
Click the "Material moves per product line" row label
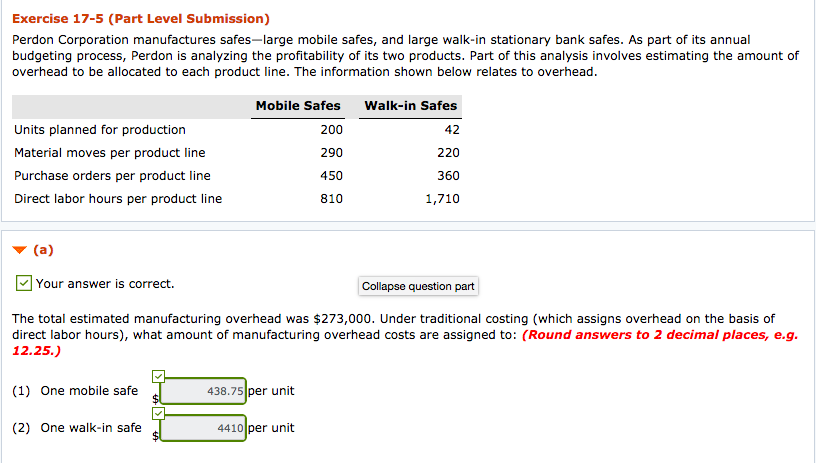click(110, 153)
